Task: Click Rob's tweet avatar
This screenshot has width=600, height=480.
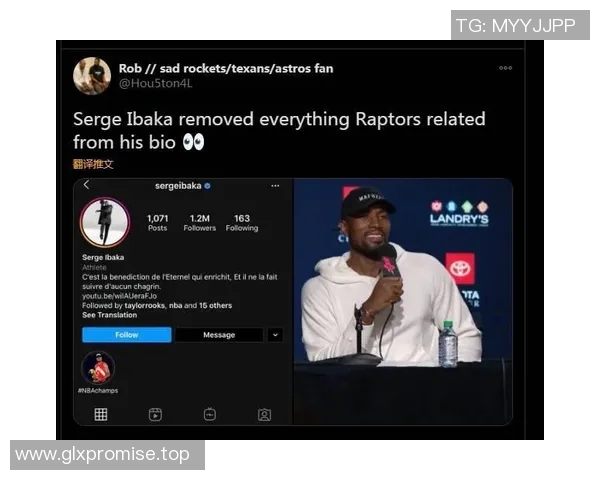Action: (92, 76)
